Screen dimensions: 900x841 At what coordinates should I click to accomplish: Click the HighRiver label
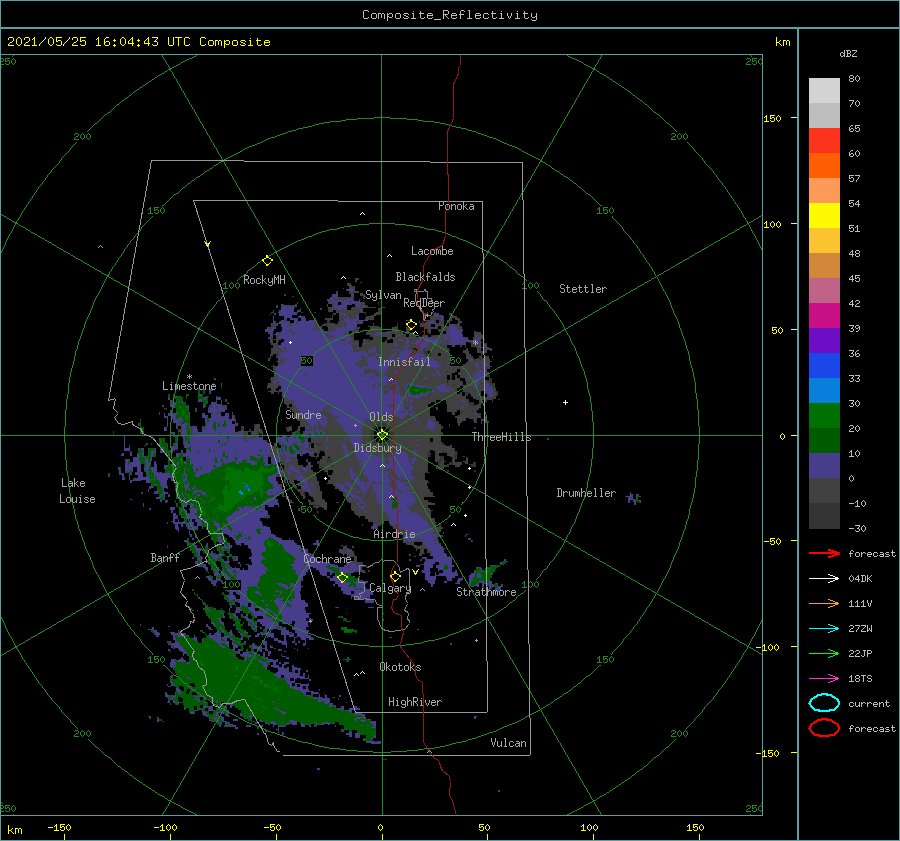415,702
